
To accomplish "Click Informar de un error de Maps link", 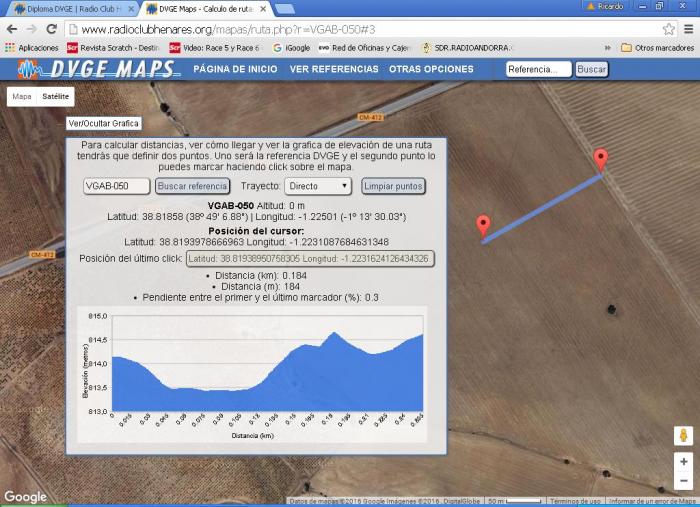I will tap(652, 501).
